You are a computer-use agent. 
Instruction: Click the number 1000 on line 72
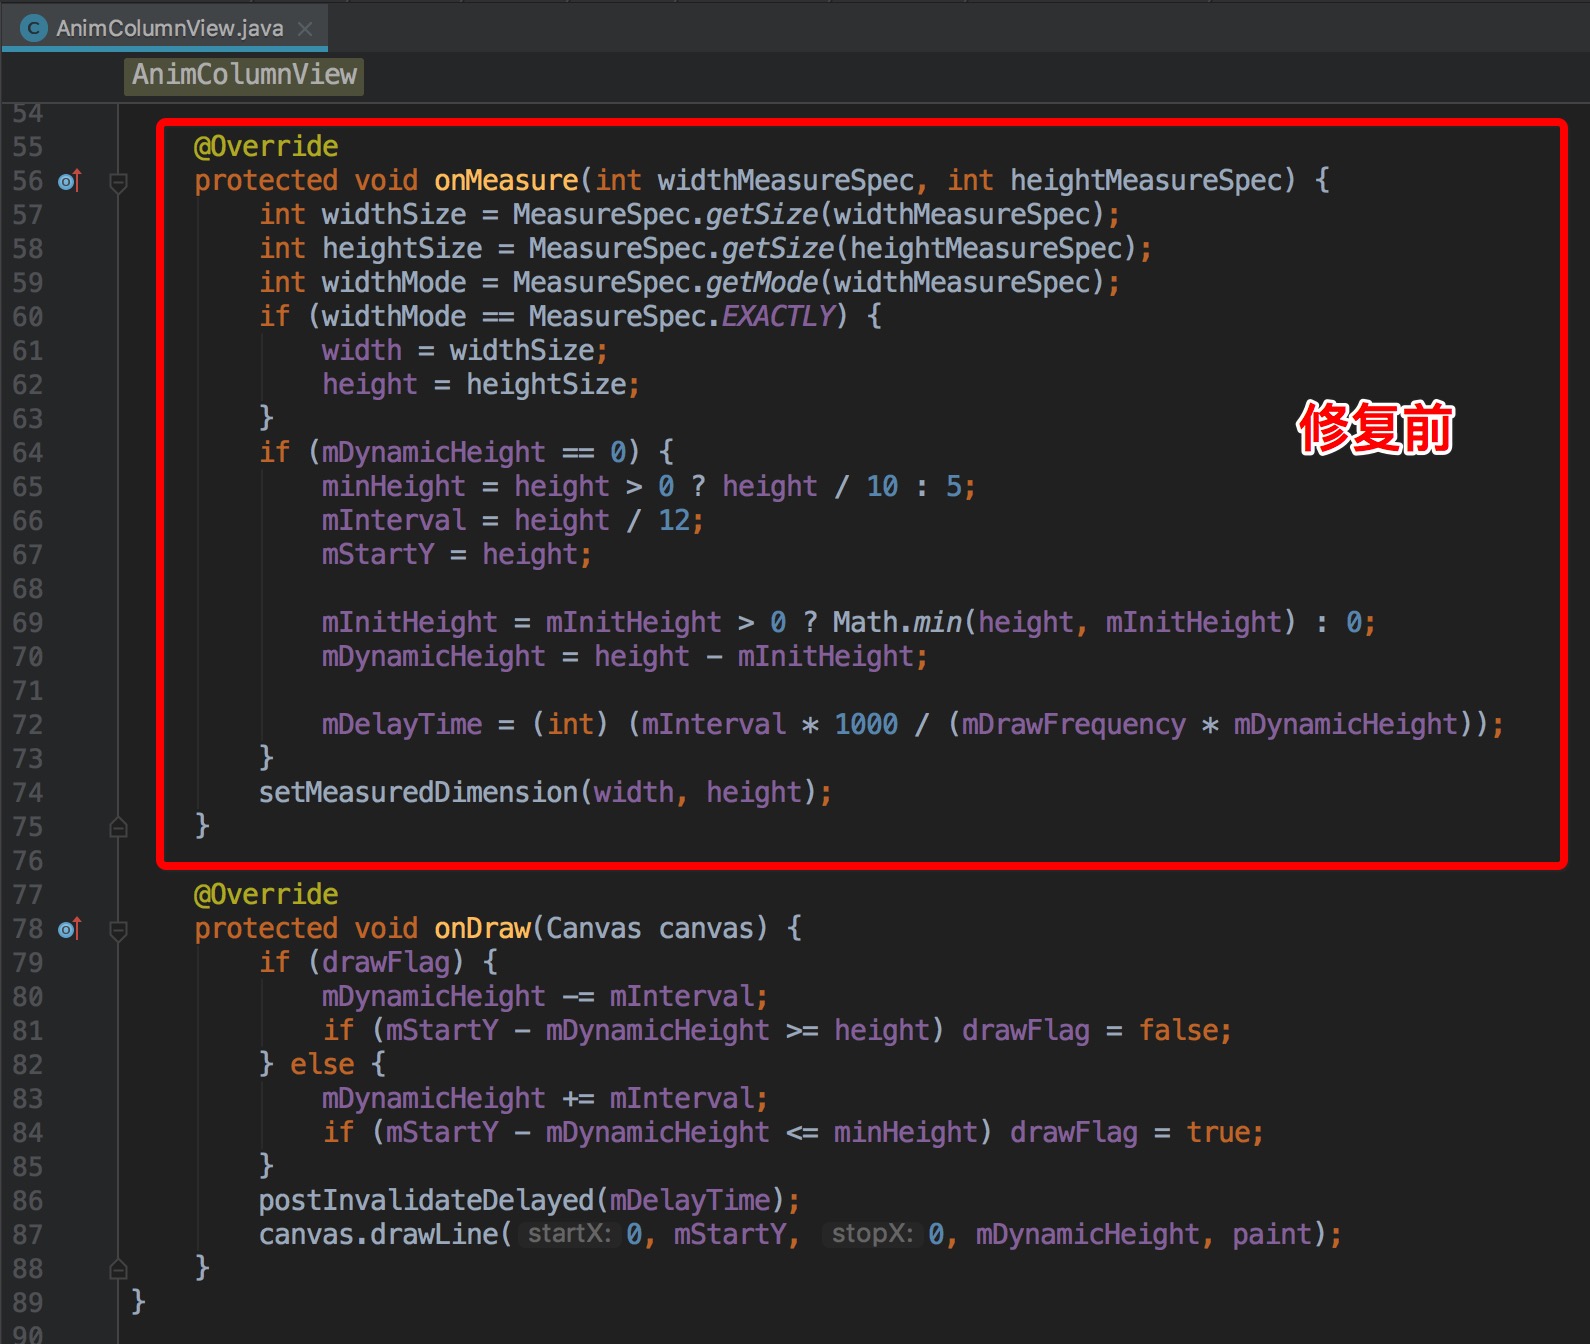(x=866, y=725)
